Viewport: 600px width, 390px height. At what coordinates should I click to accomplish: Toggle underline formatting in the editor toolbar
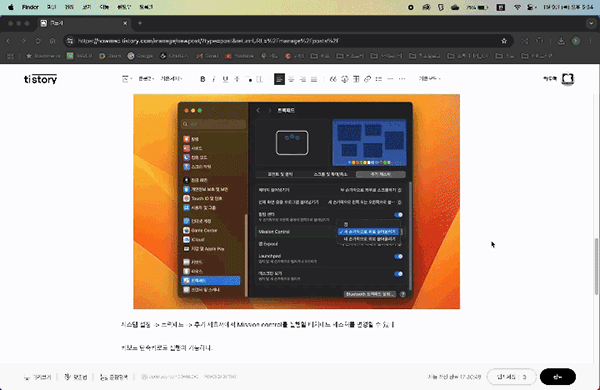tap(225, 79)
